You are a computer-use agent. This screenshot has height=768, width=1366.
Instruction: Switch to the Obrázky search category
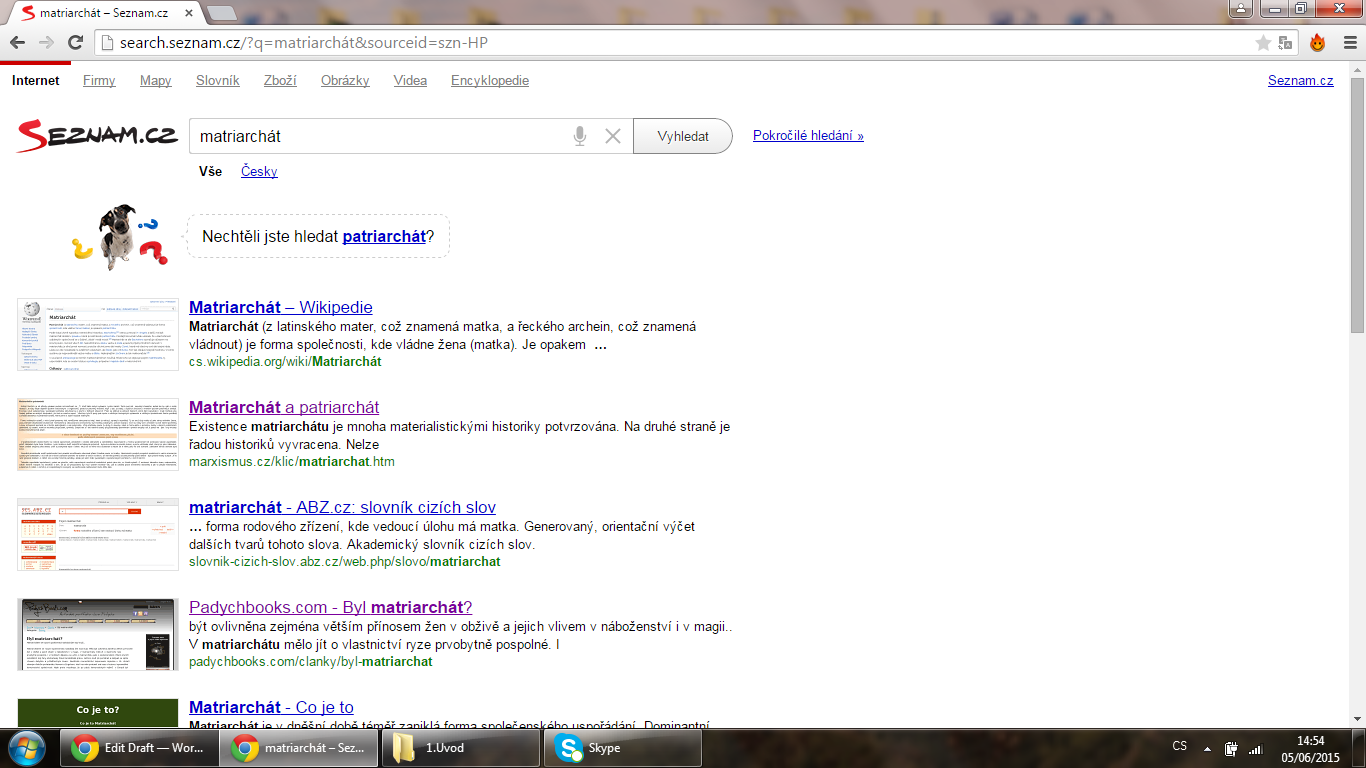345,81
